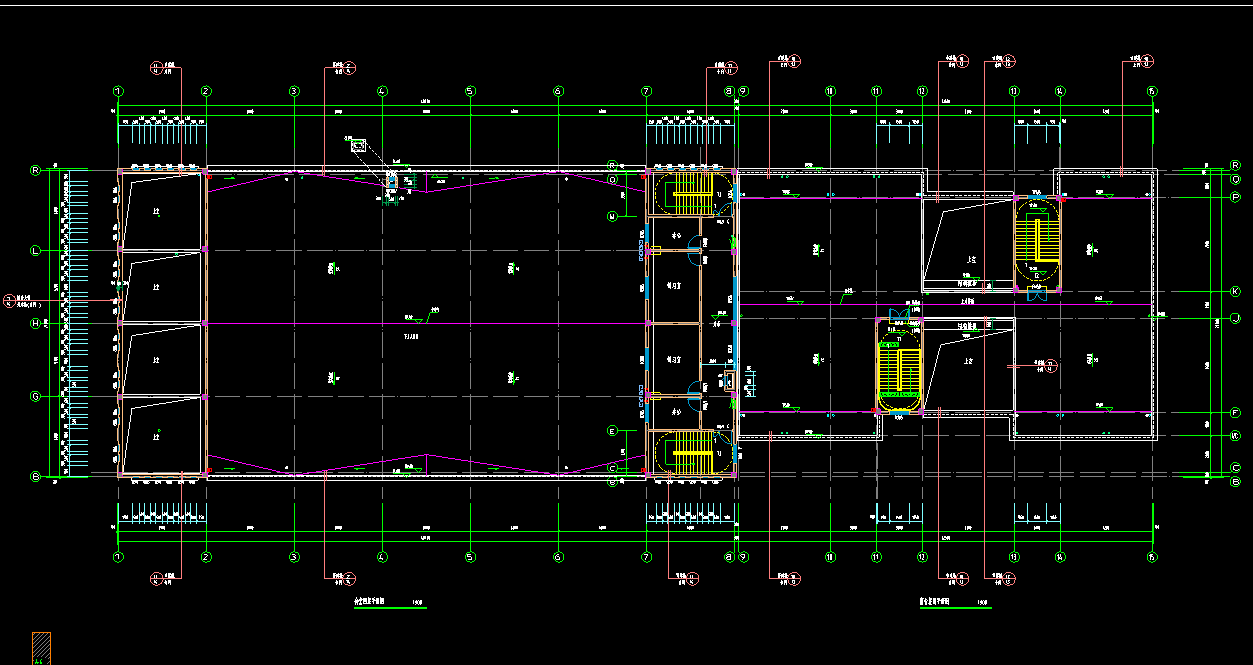Image resolution: width=1253 pixels, height=665 pixels.
Task: Click the orange hatched swatch in the bottom-left corner
Action: point(41,647)
